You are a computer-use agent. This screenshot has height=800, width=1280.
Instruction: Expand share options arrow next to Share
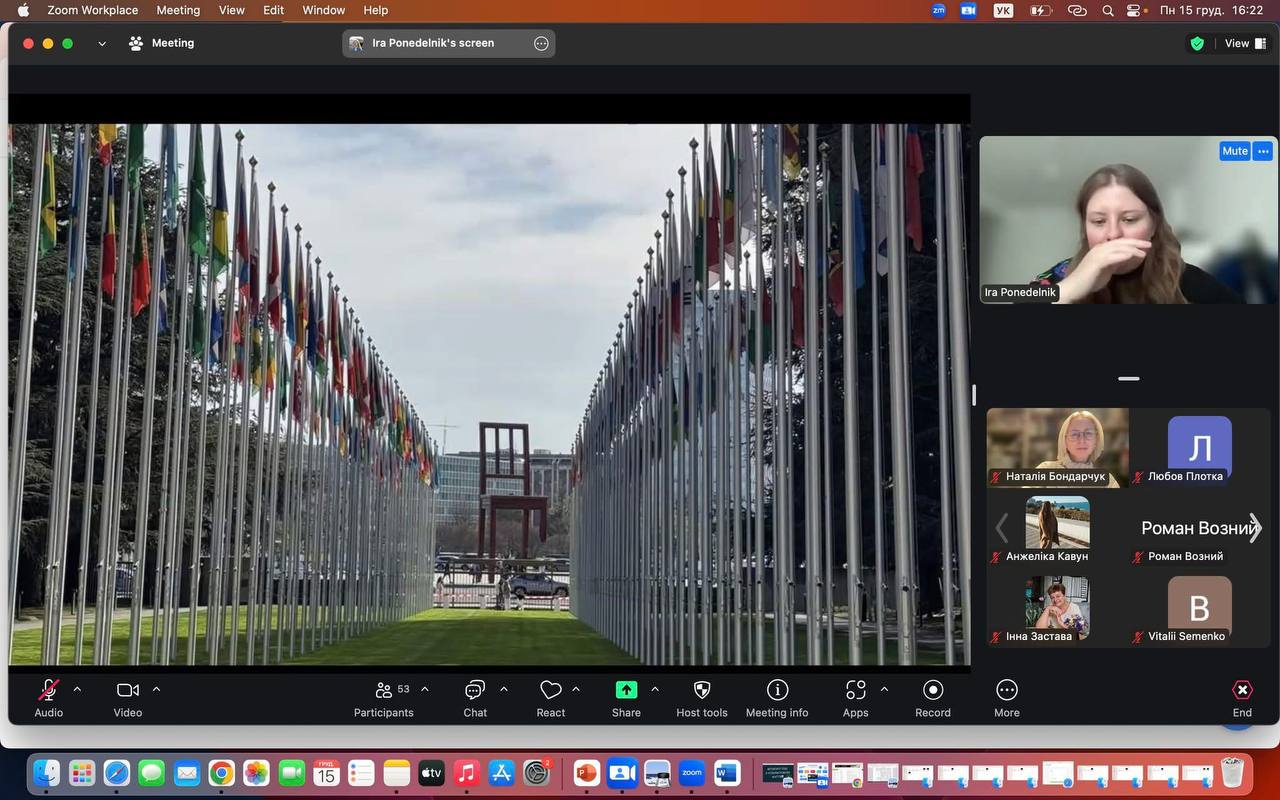tap(655, 689)
